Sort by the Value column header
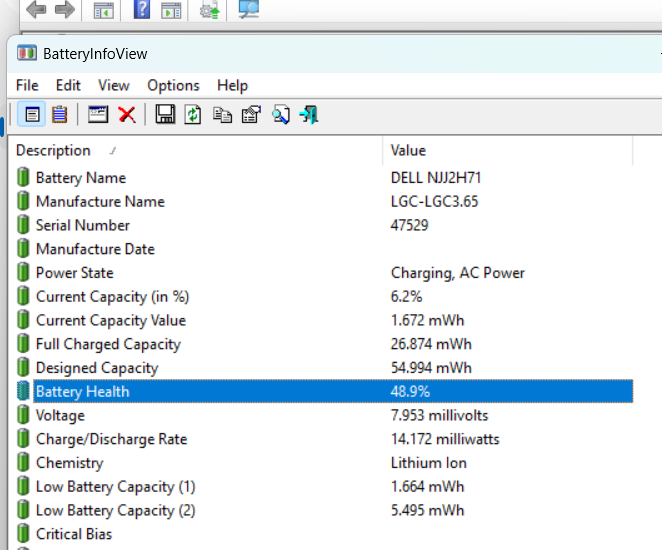 pyautogui.click(x=507, y=150)
